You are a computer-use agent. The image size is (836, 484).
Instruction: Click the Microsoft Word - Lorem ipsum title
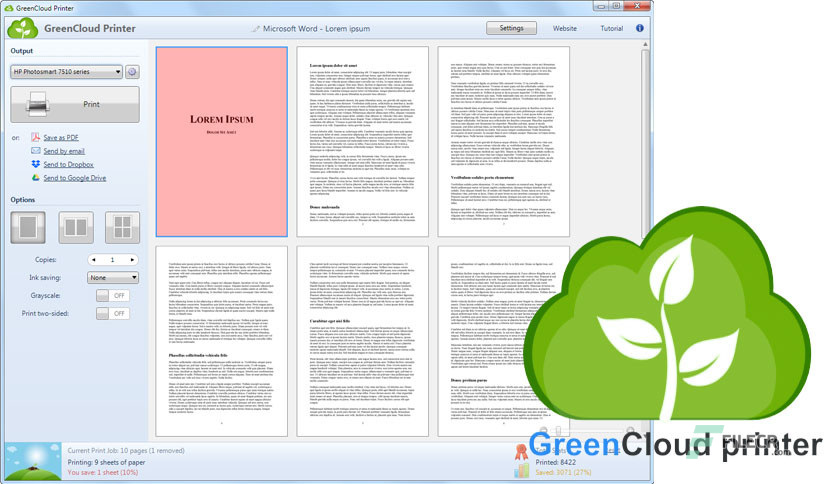pos(316,29)
